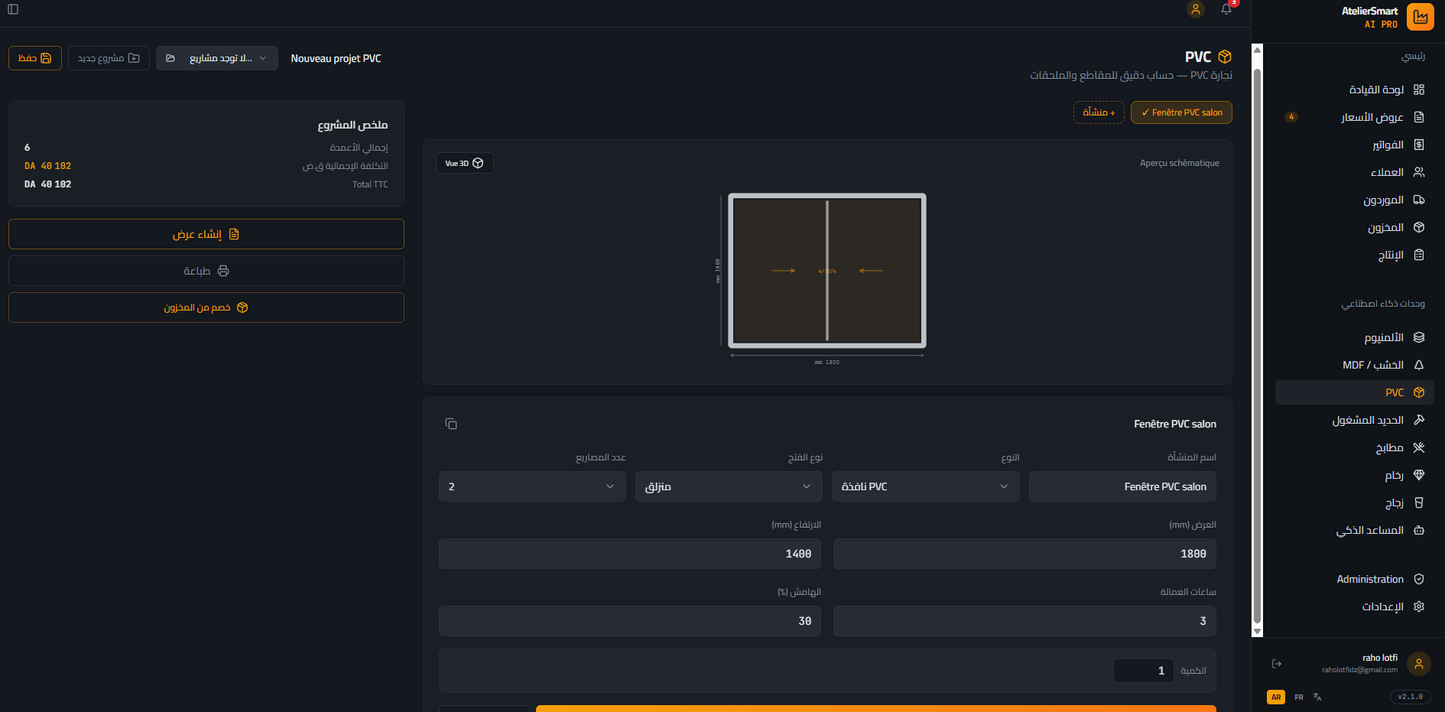This screenshot has height=712, width=1445.
Task: Click the إنشاء عرض button
Action: tap(206, 234)
